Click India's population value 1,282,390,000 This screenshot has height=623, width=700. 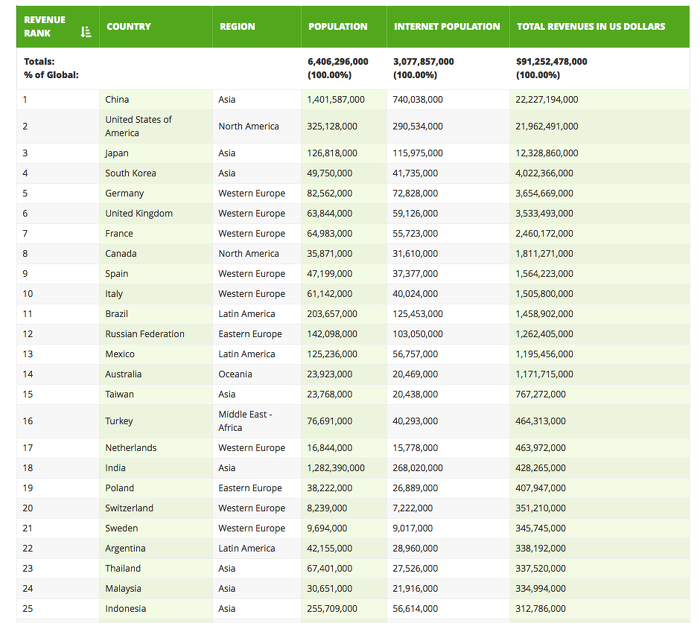tap(336, 468)
